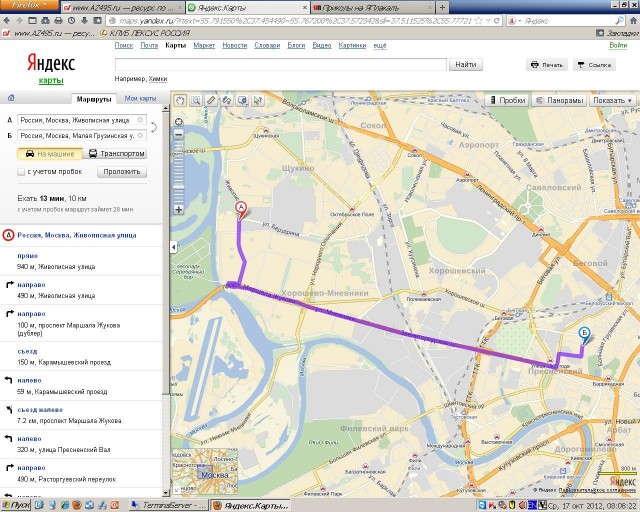Clear the point A address field
Viewport: 640px width, 512px height.
[141, 119]
